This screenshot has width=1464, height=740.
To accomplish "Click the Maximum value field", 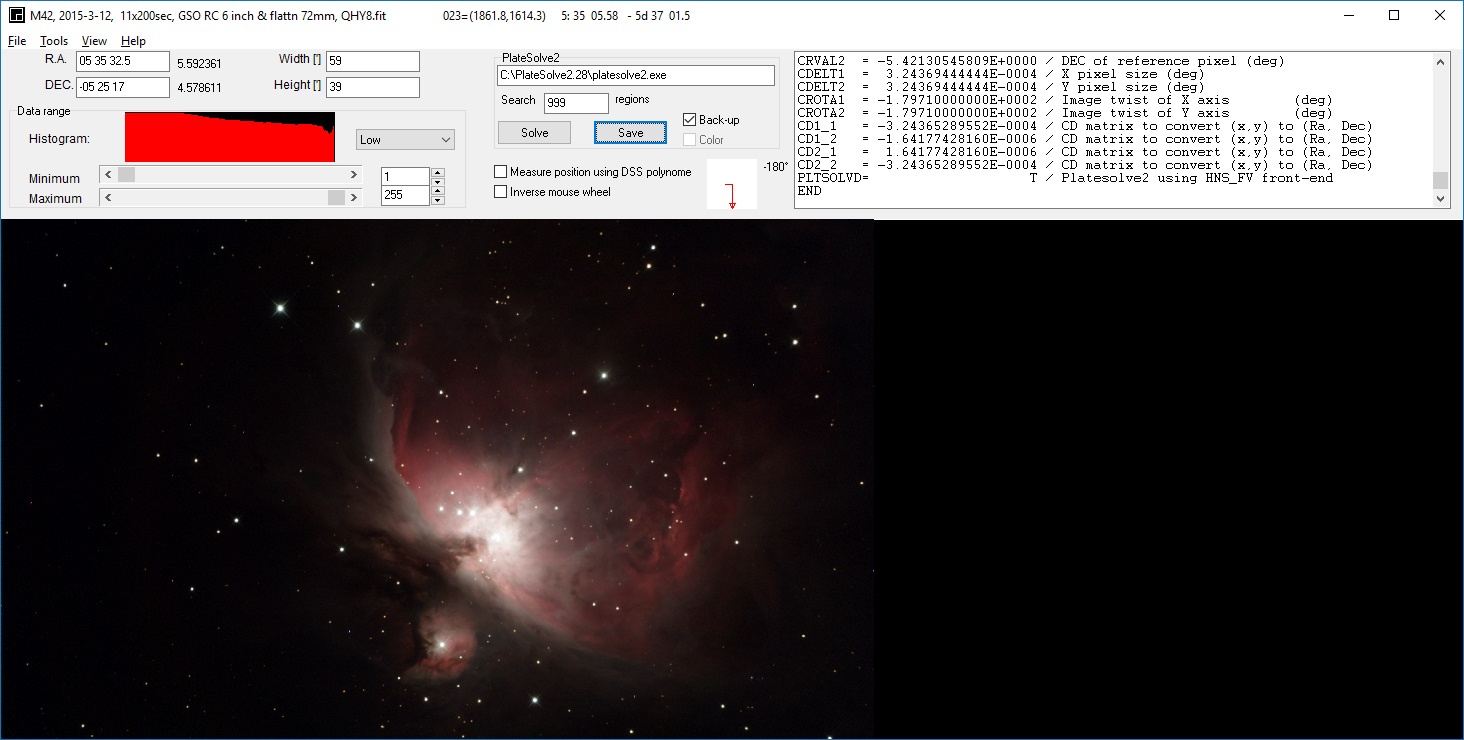I will tap(405, 195).
